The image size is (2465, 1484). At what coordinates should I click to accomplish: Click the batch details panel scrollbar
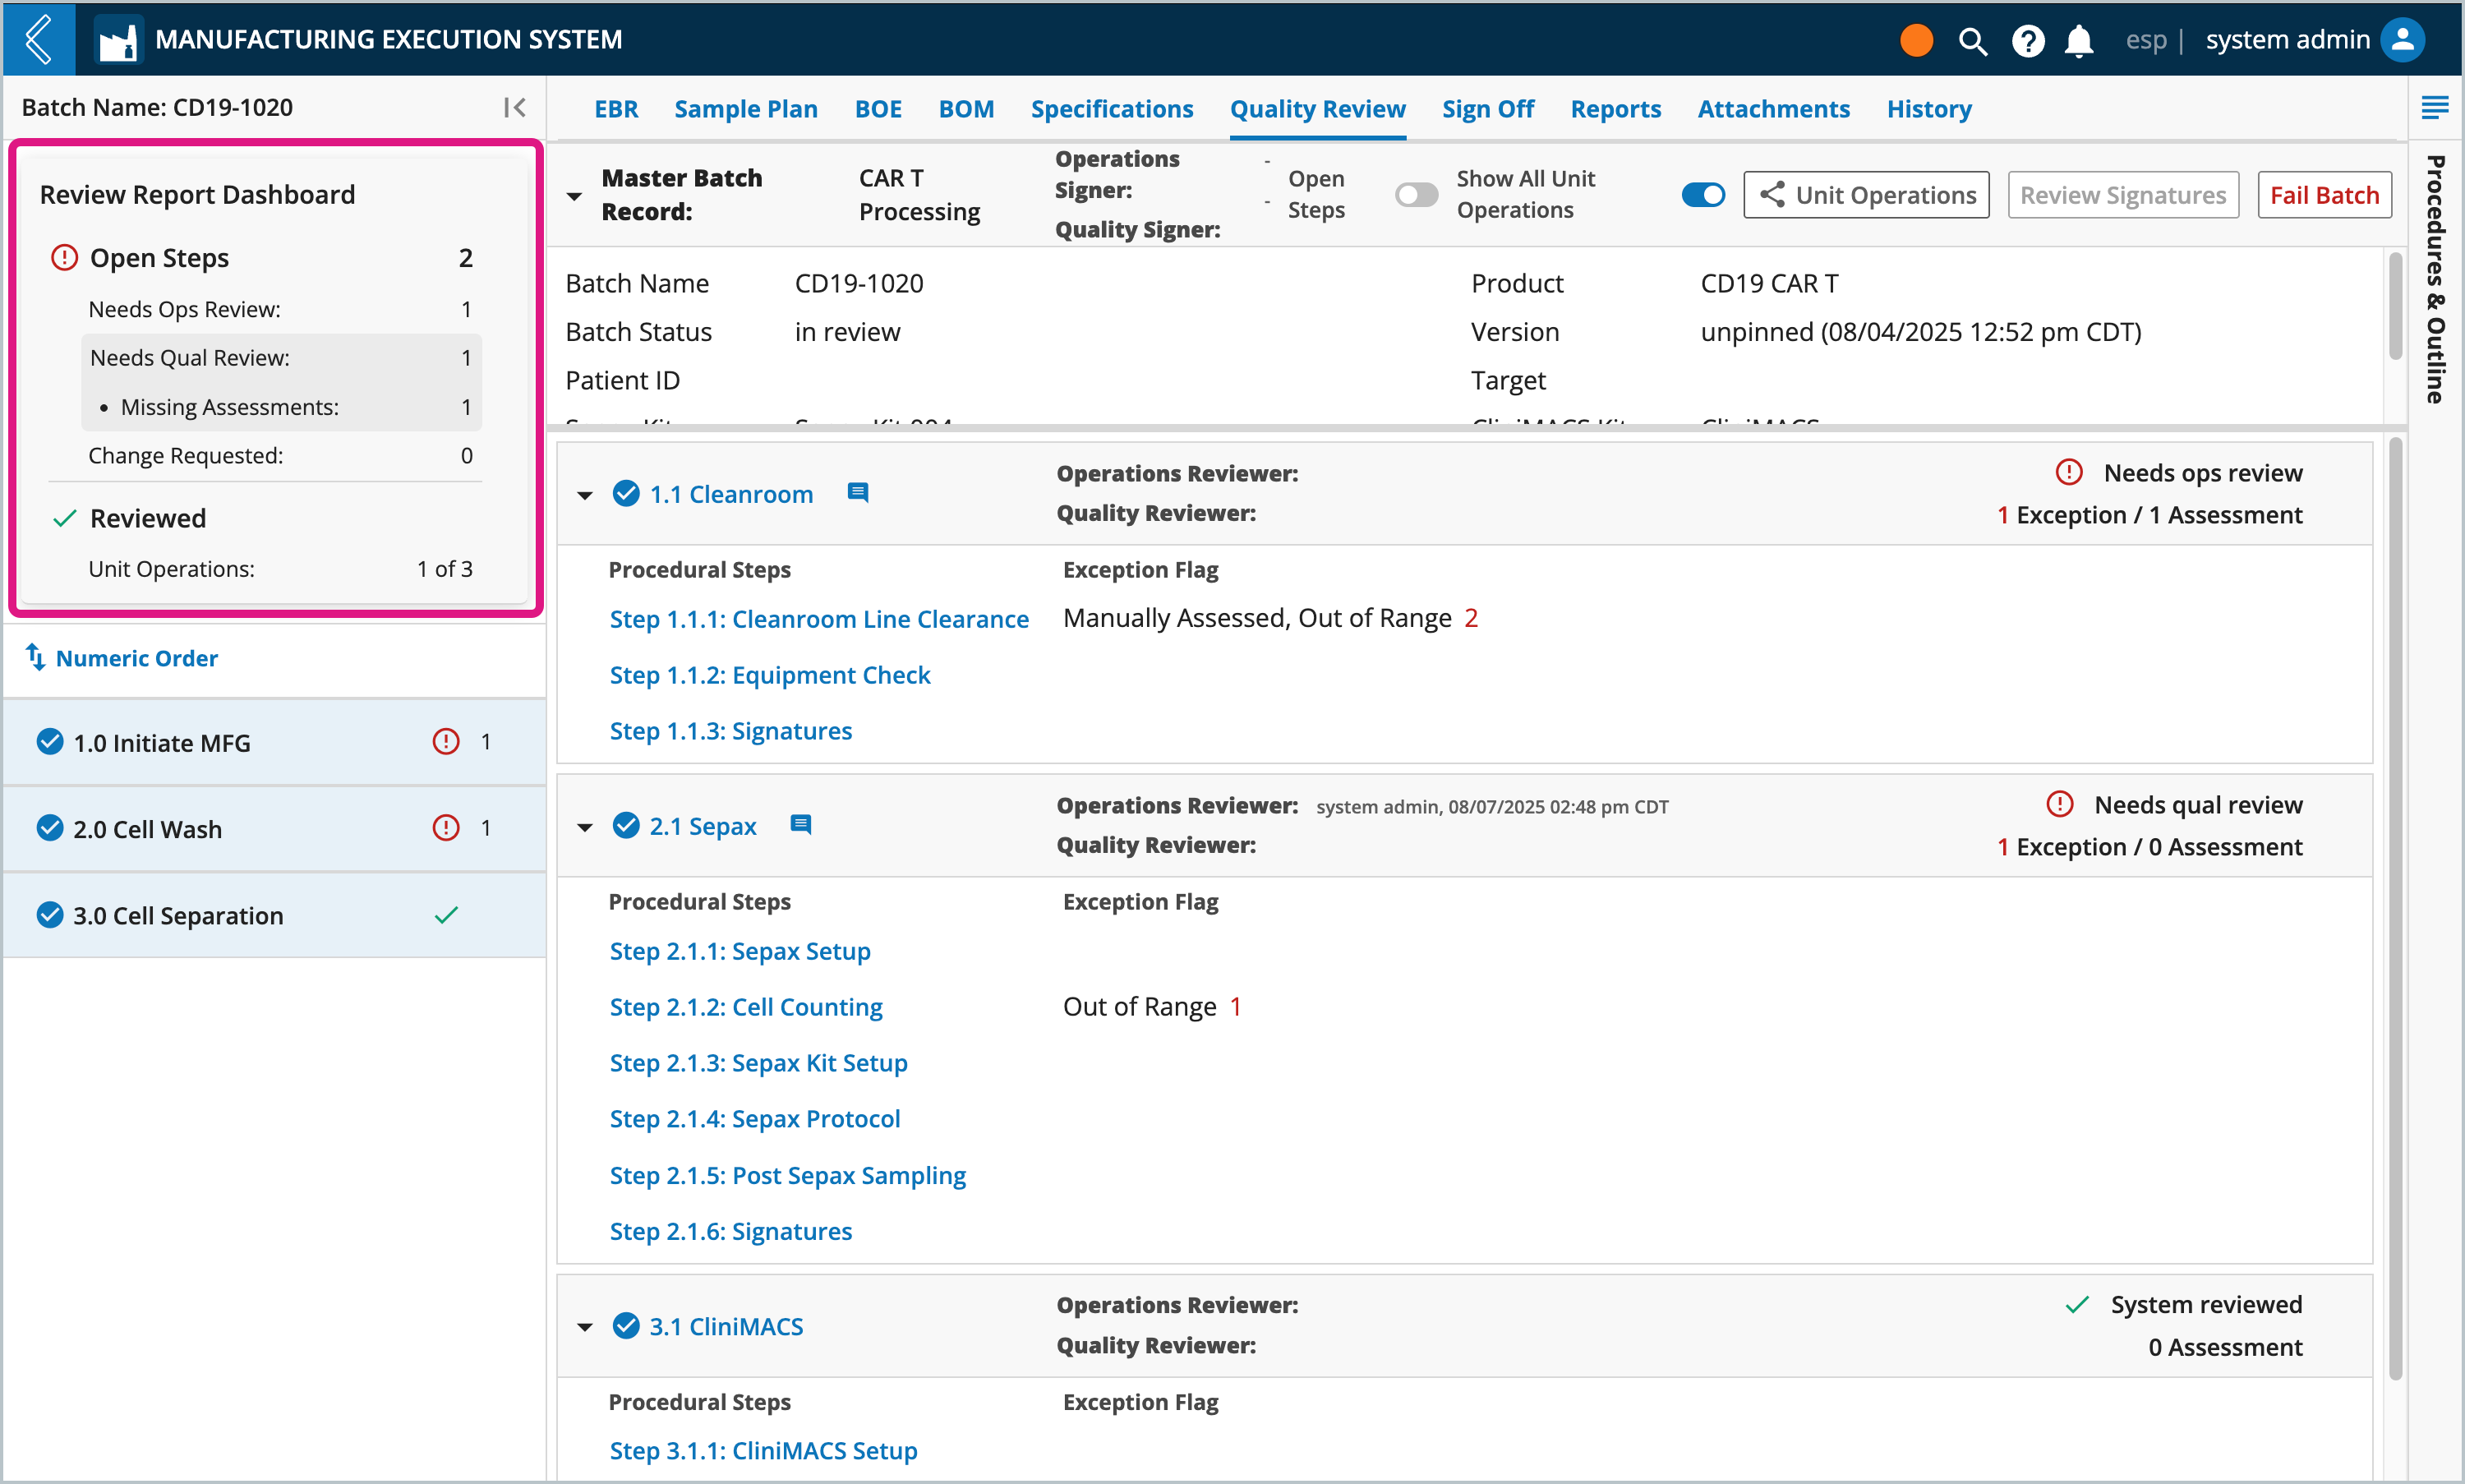2395,306
